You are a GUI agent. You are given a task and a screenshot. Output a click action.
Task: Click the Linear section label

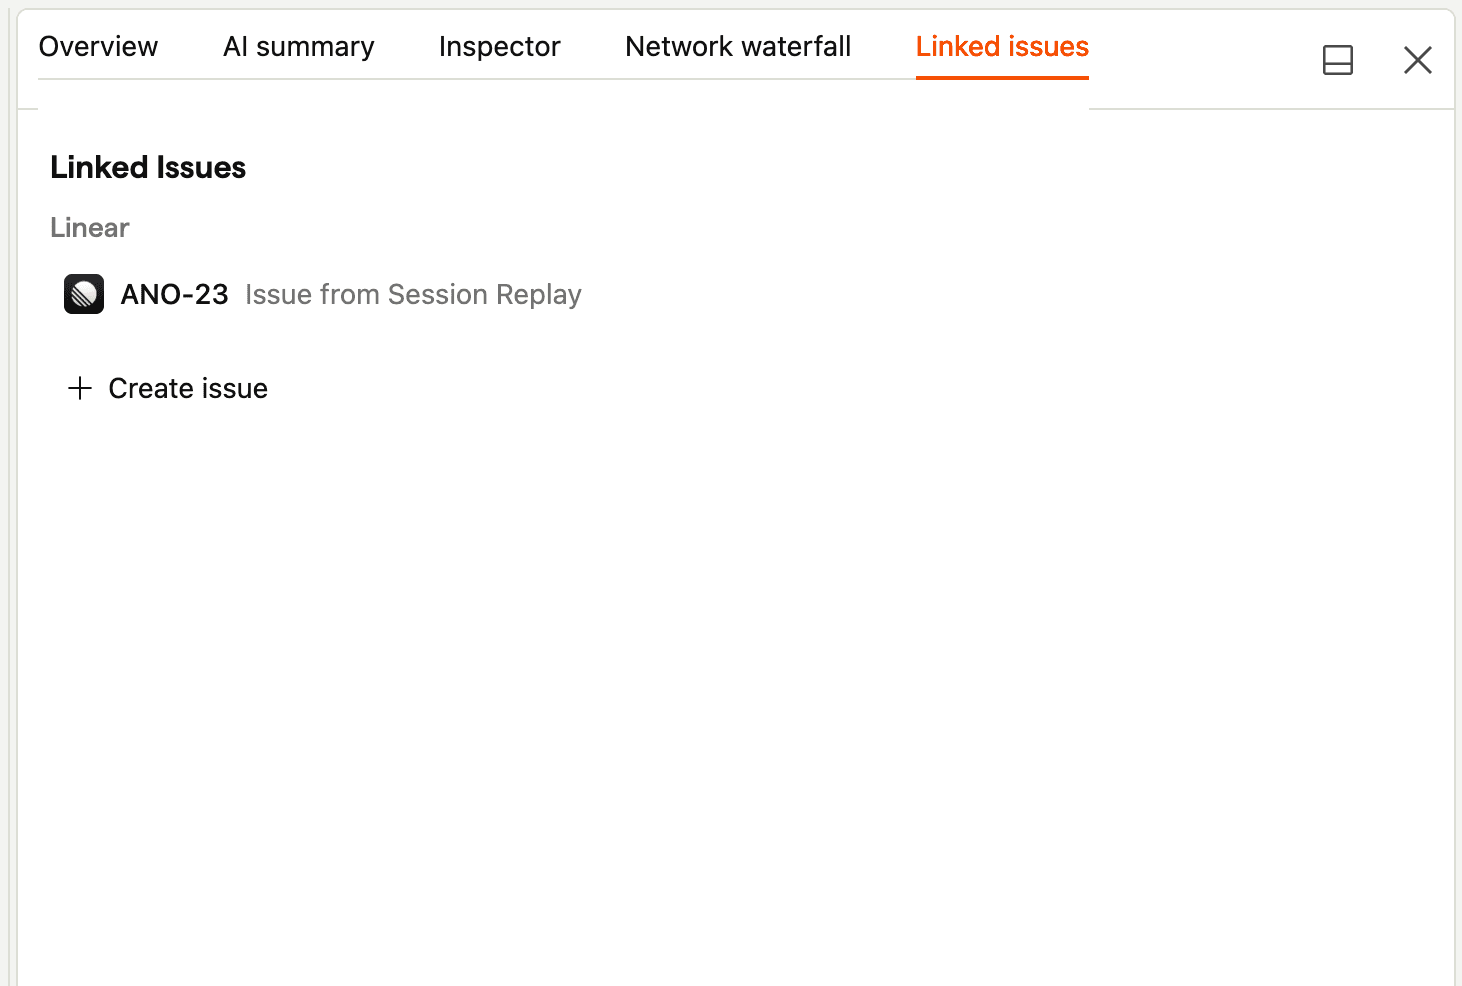point(89,228)
